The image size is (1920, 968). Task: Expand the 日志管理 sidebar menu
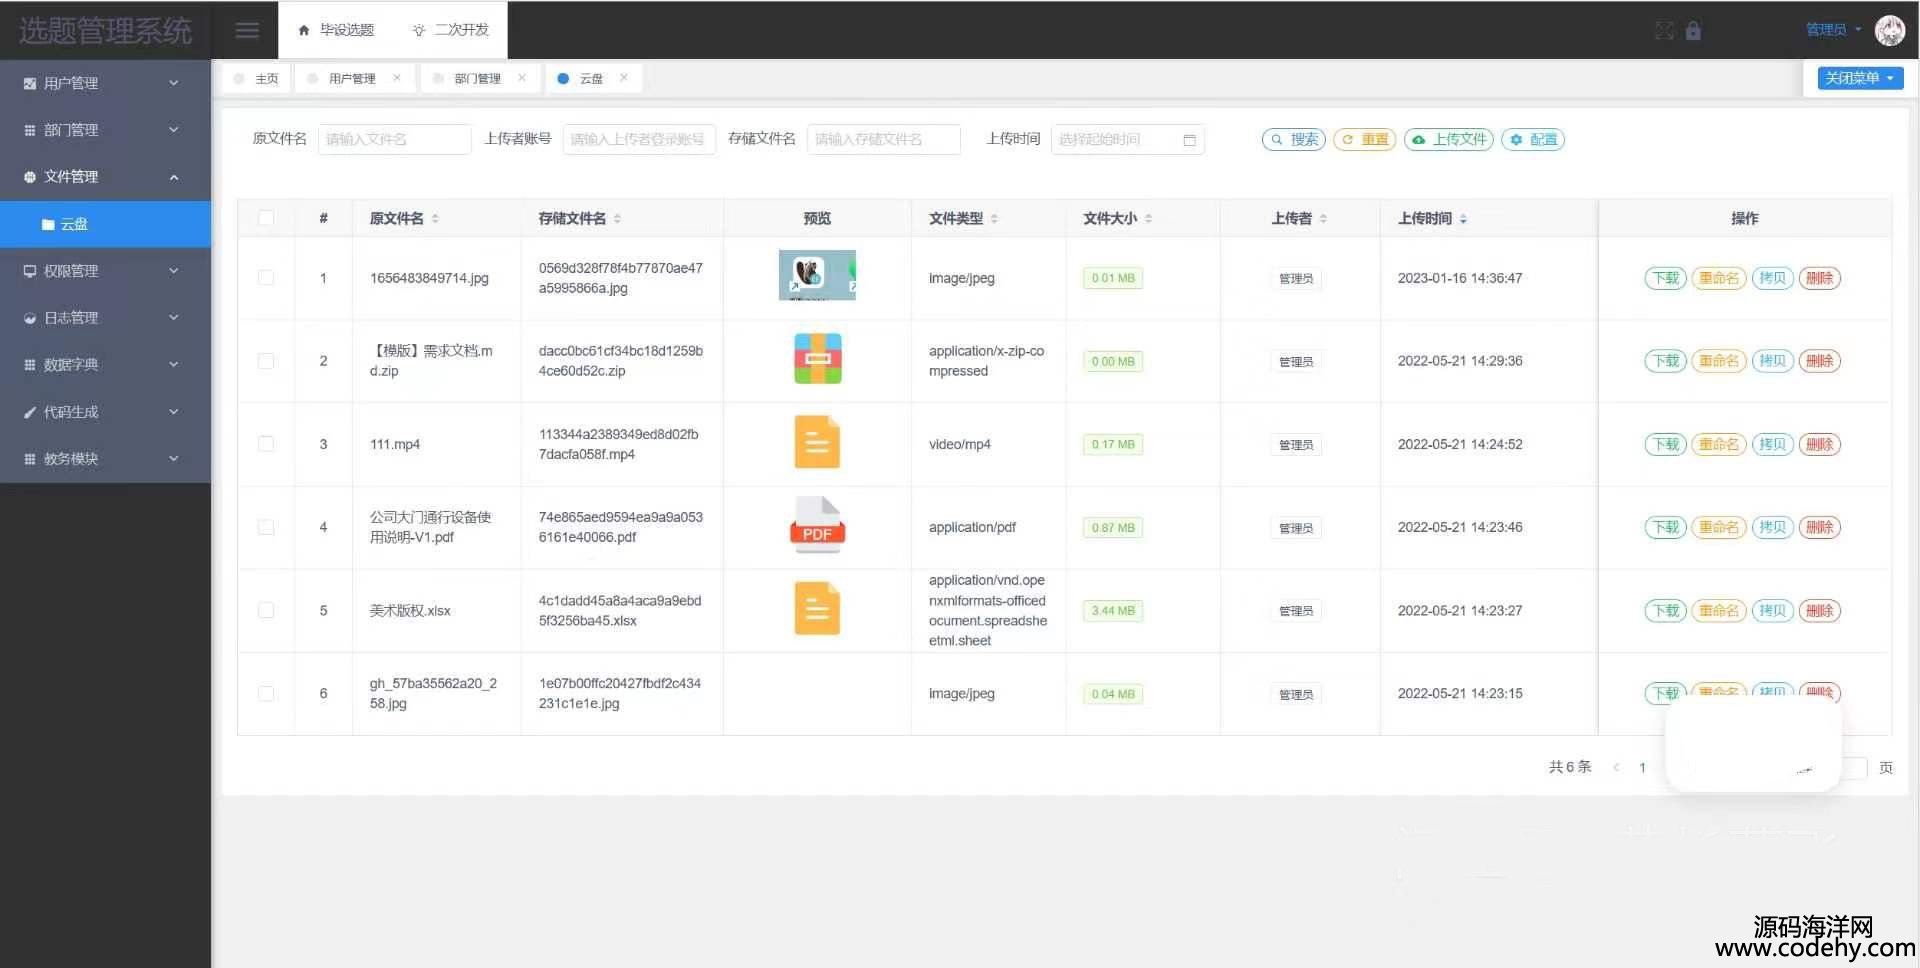click(x=105, y=318)
